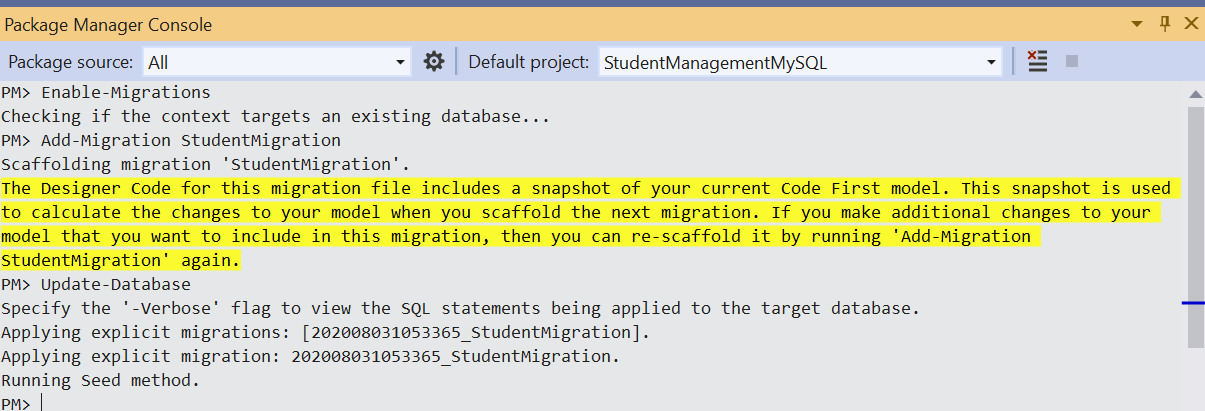The height and width of the screenshot is (411, 1205).
Task: Open Package Manager settings gear
Action: pos(433,62)
